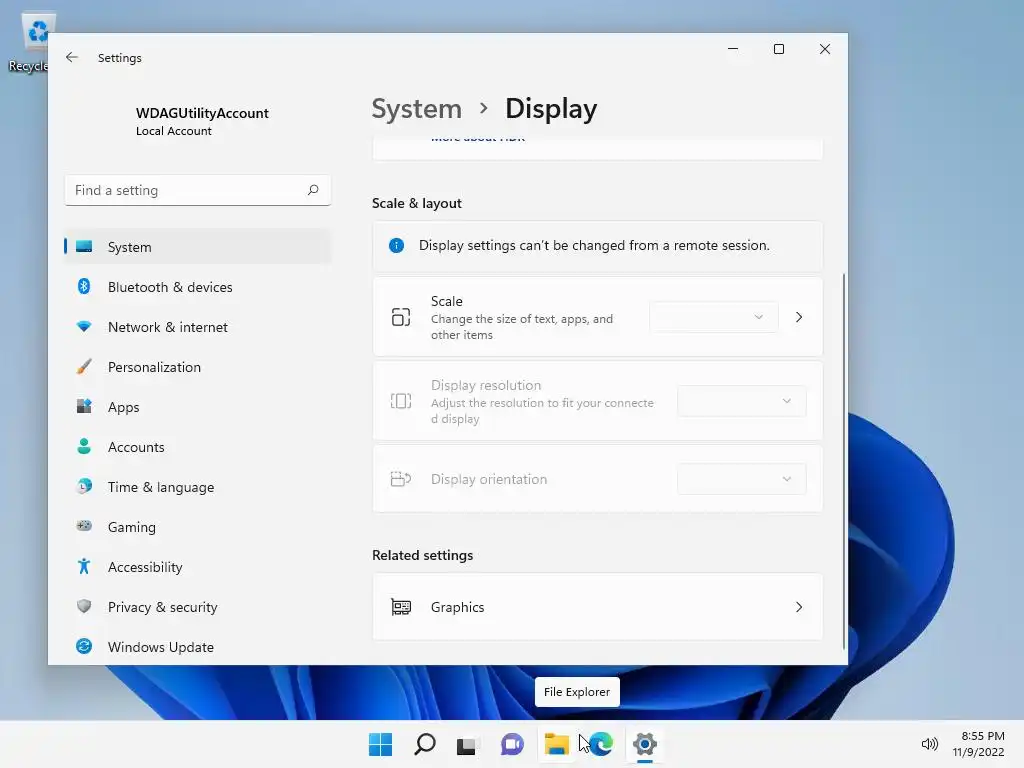Open Bluetooth & devices settings

198,287
